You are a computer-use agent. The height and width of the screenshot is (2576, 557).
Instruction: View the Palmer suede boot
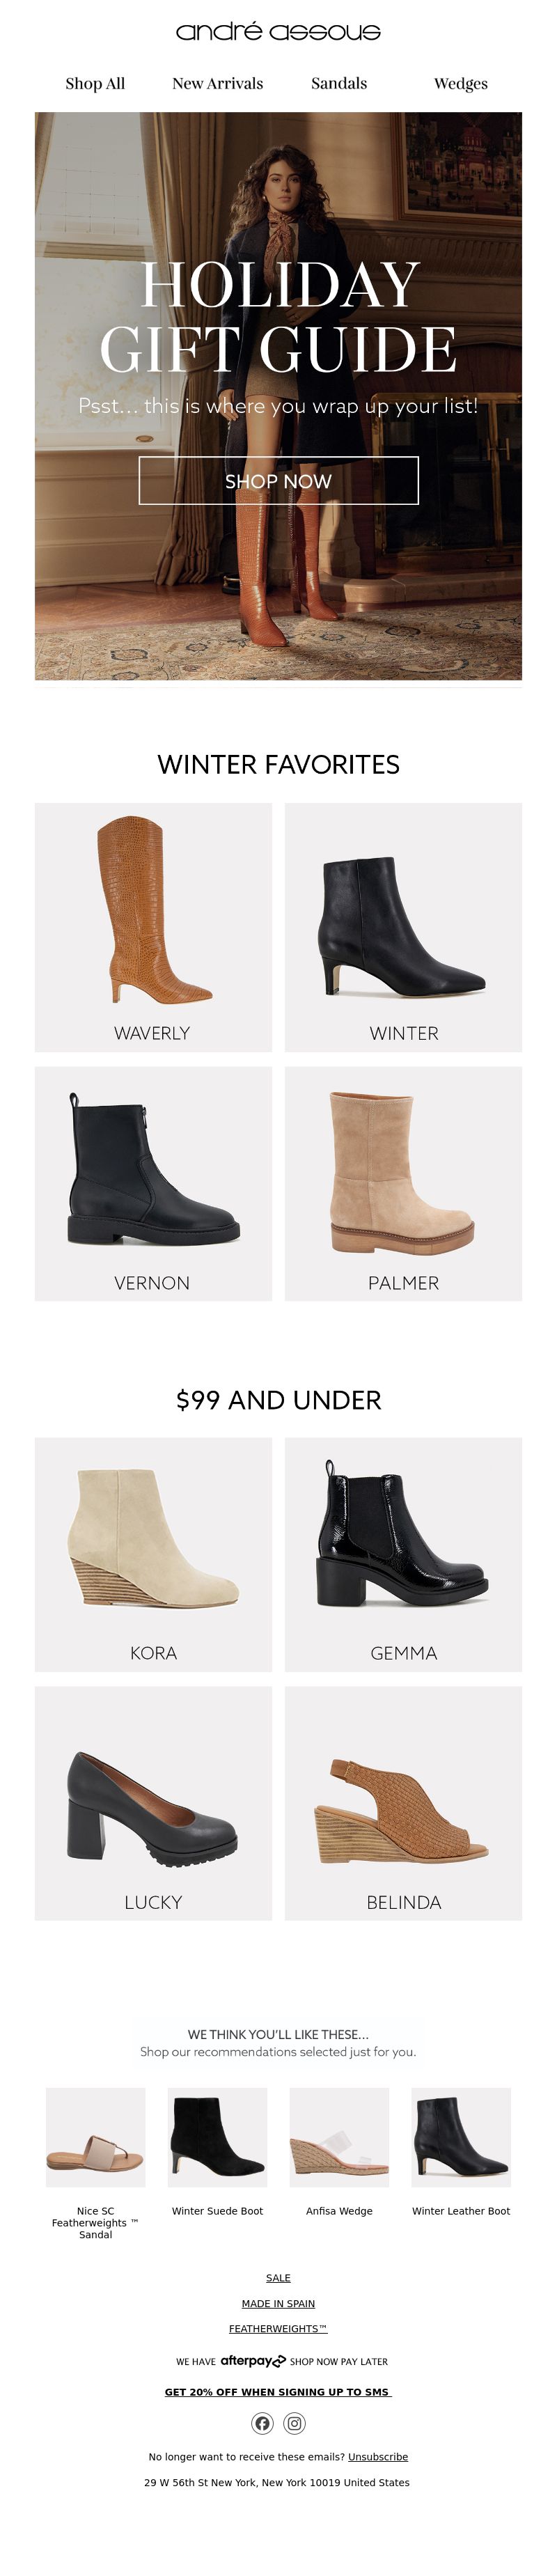[403, 1184]
